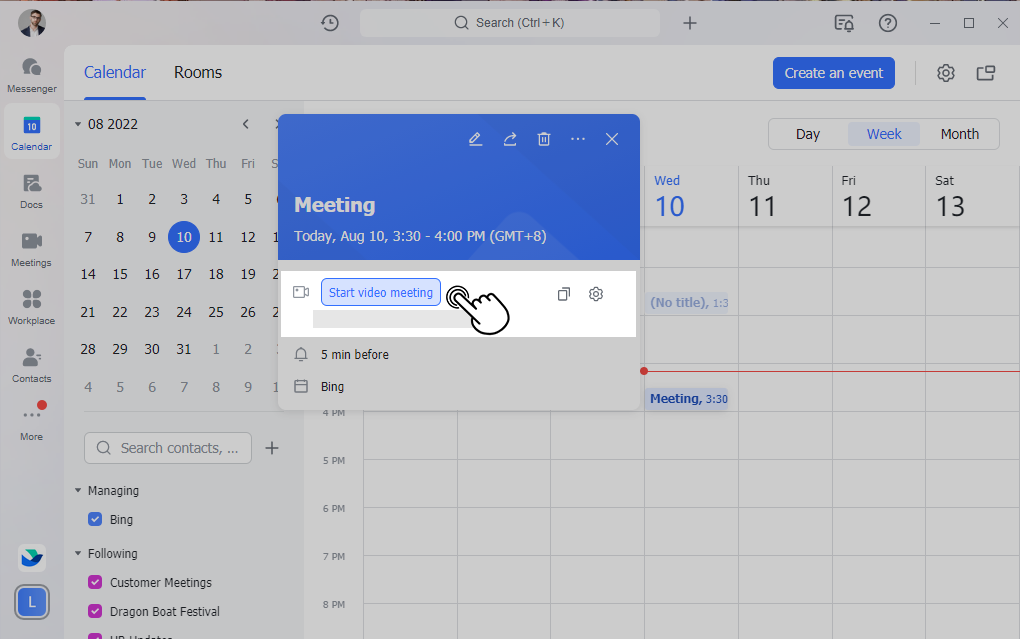Click Start video meeting
1020x639 pixels.
tap(381, 292)
